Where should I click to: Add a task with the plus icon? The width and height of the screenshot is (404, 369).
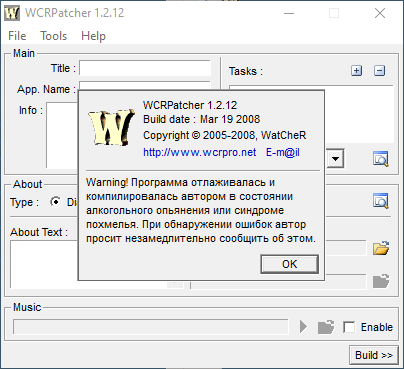[x=356, y=71]
